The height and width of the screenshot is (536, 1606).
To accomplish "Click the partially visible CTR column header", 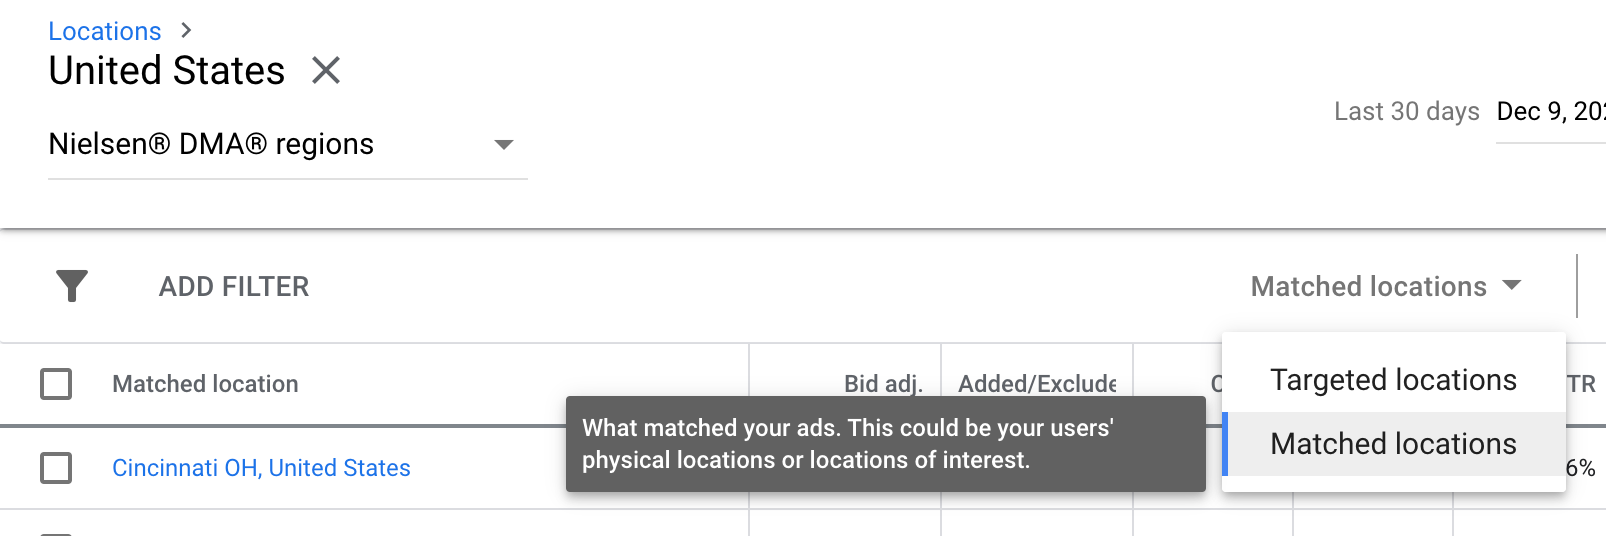I will tap(1582, 384).
